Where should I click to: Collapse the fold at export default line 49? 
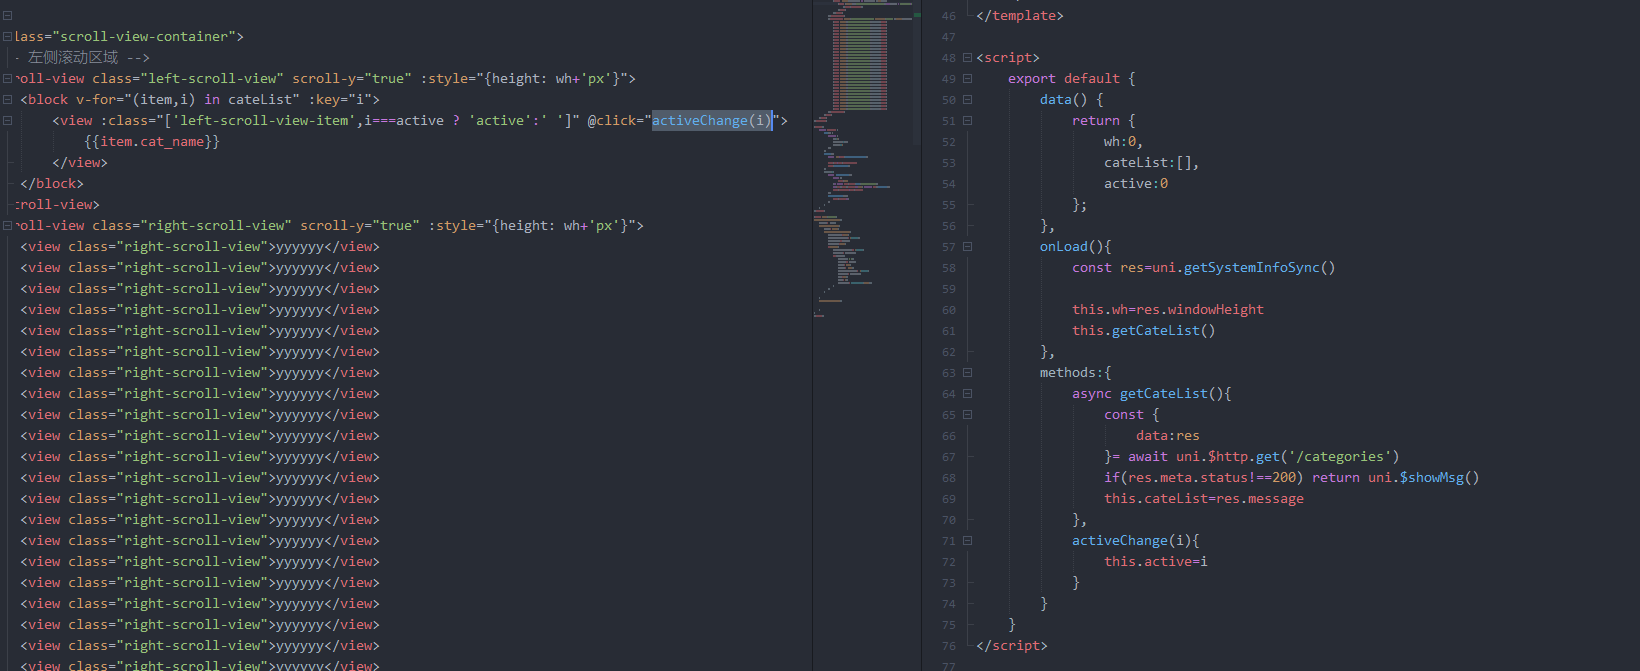coord(967,79)
